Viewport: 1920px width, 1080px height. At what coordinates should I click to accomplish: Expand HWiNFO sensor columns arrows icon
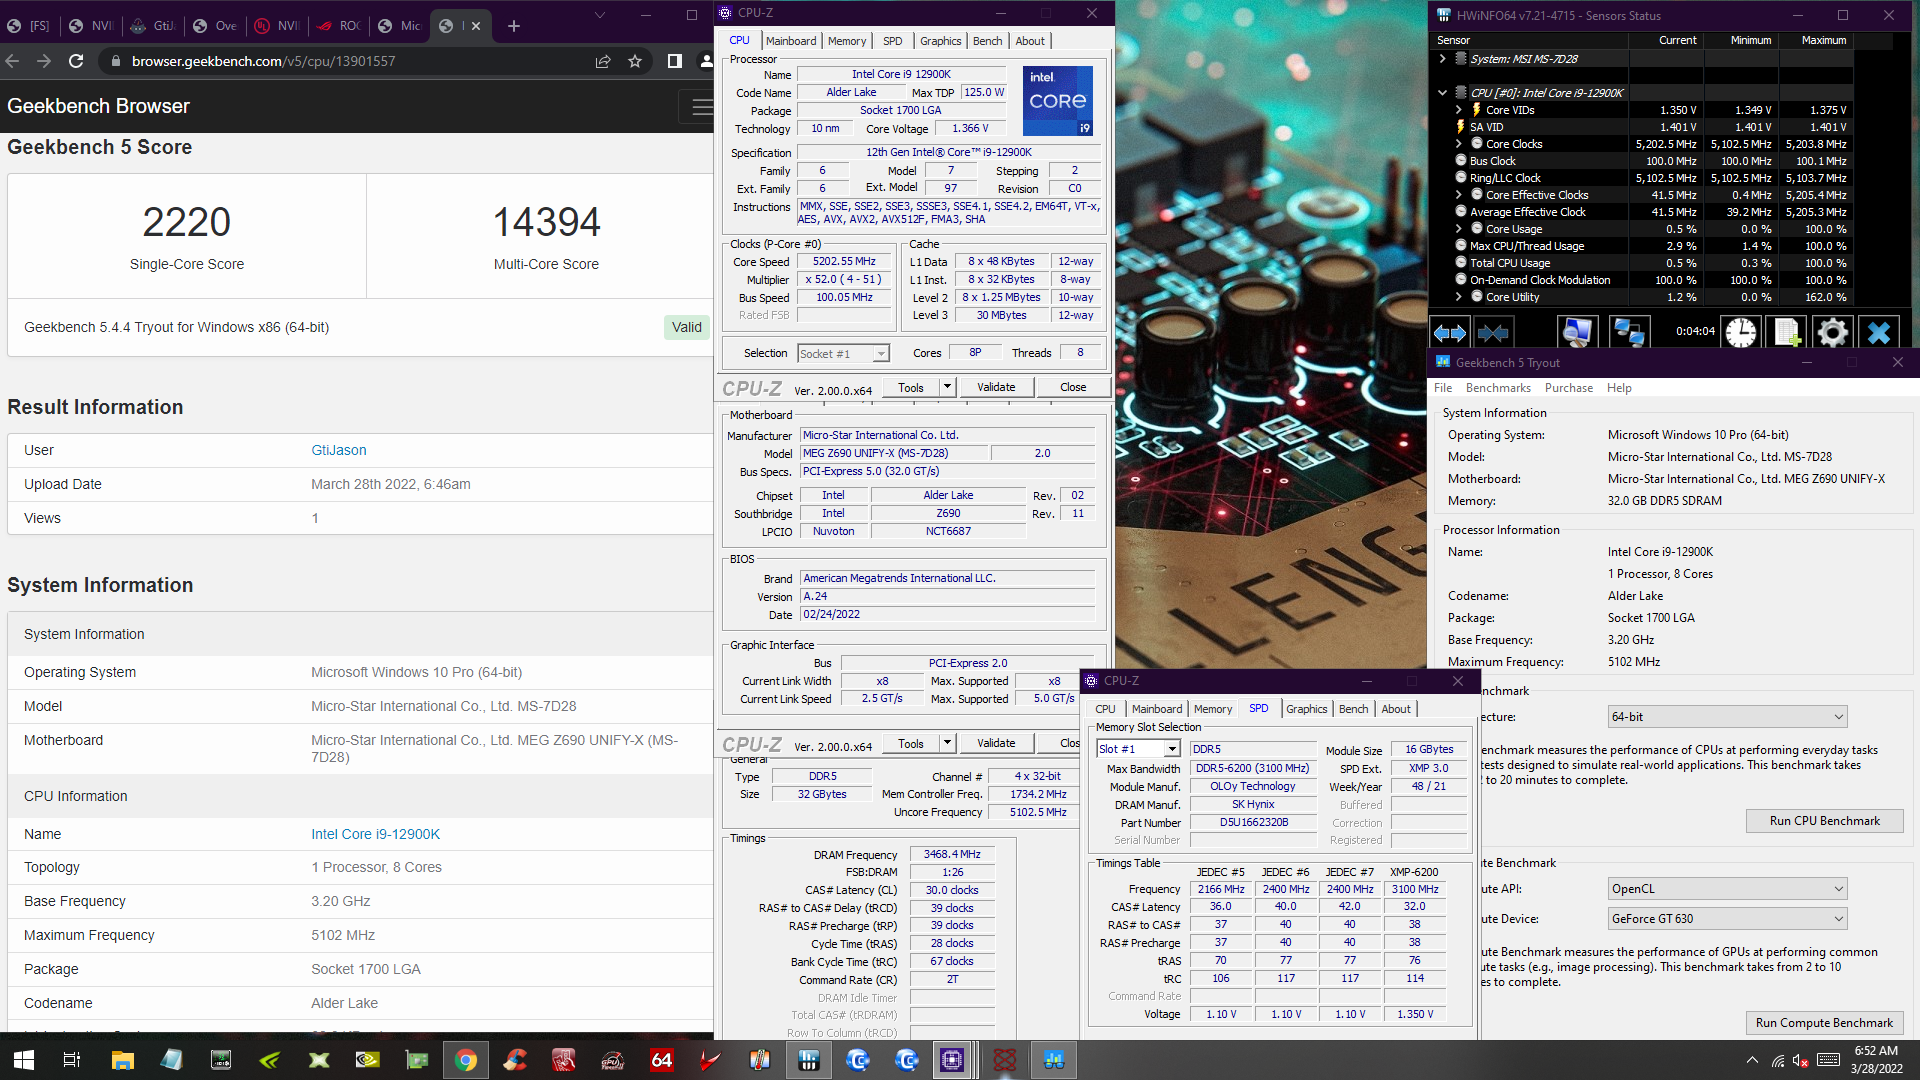(x=1450, y=332)
